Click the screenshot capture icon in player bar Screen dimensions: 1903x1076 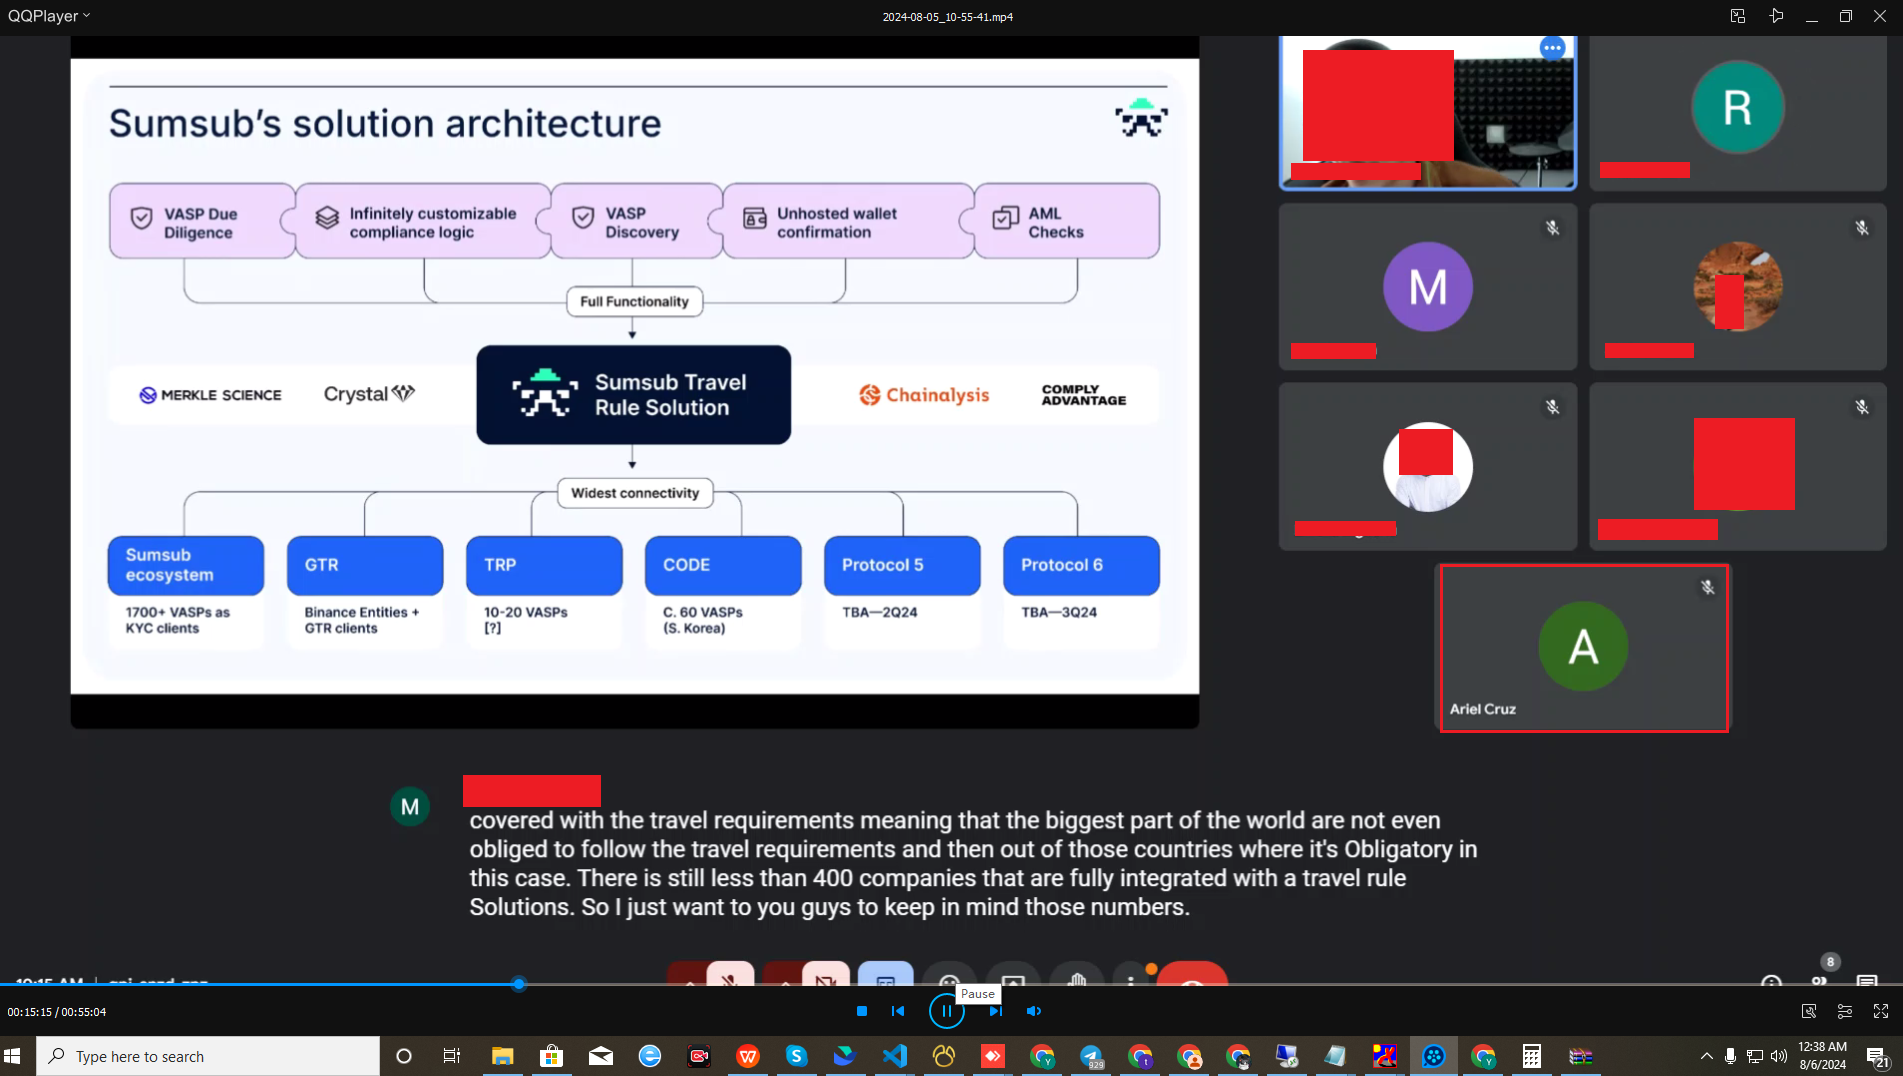click(1809, 1011)
